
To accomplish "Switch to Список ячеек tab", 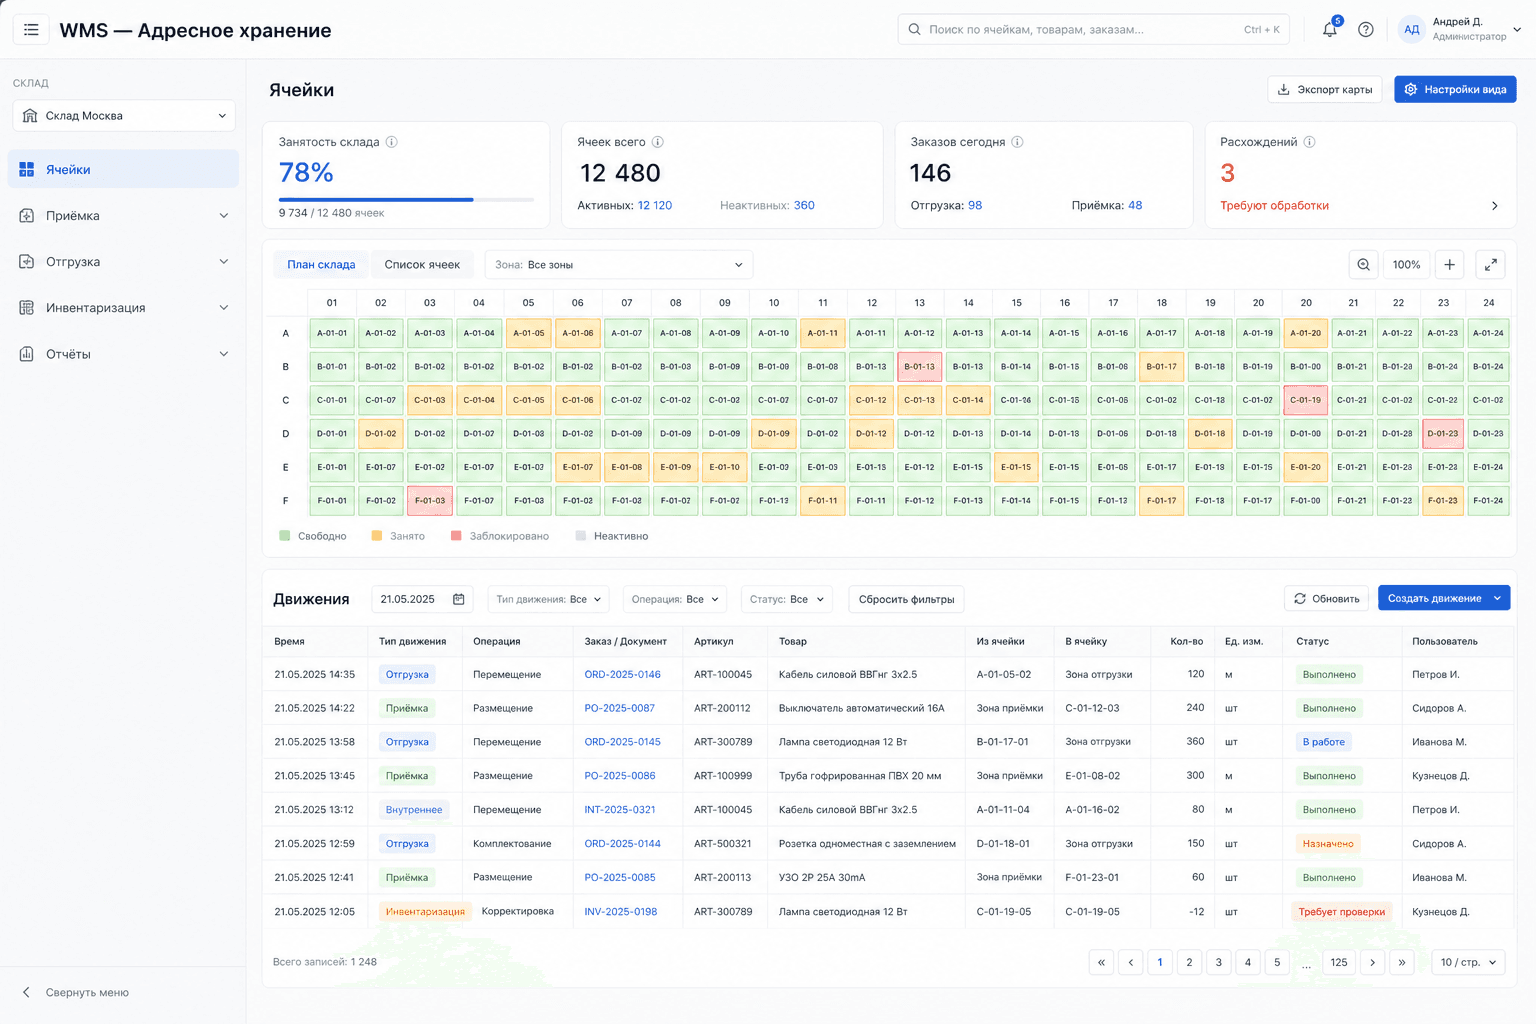I will point(422,265).
